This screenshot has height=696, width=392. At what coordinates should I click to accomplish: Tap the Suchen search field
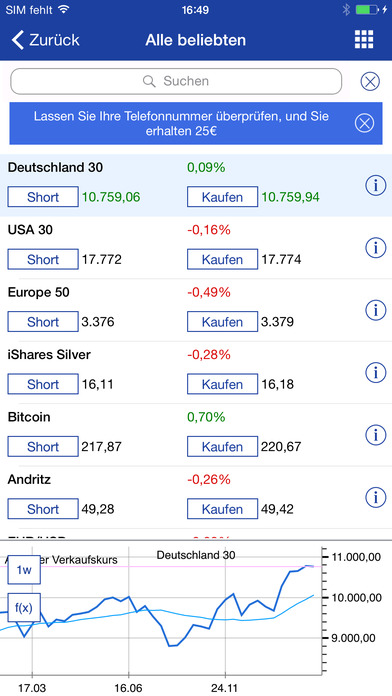pyautogui.click(x=176, y=81)
